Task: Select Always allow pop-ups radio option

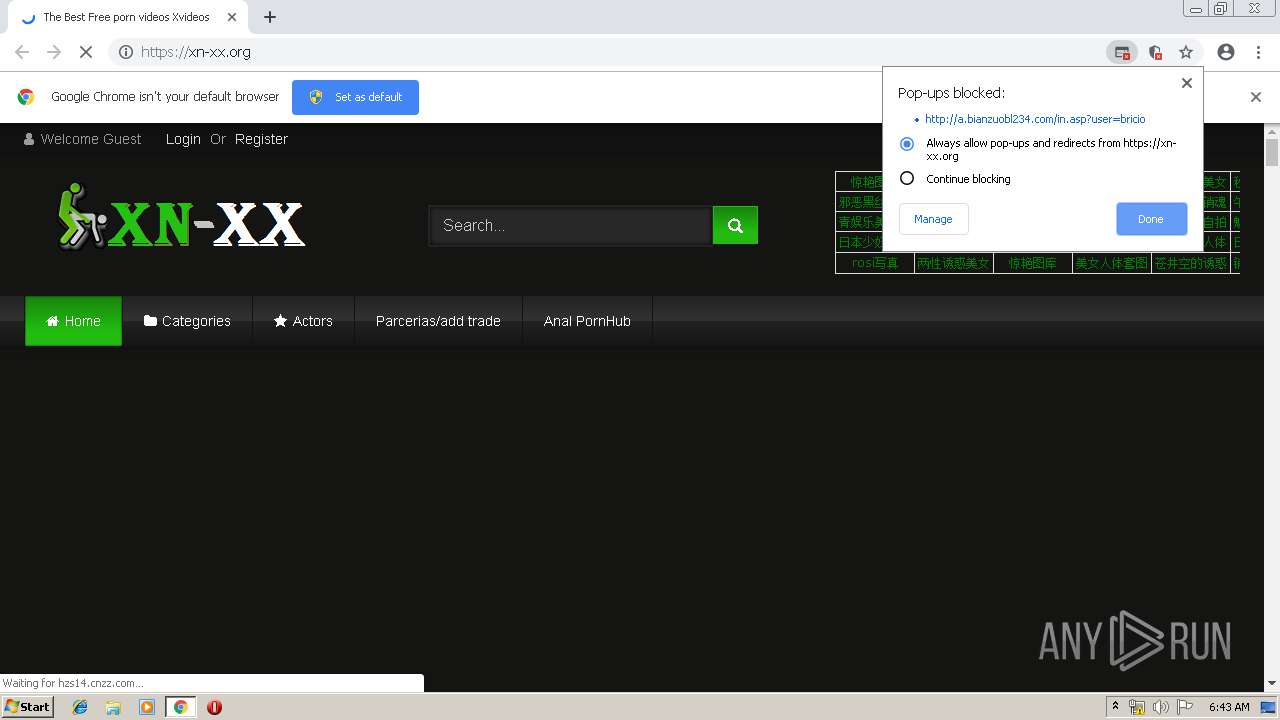Action: click(x=907, y=144)
